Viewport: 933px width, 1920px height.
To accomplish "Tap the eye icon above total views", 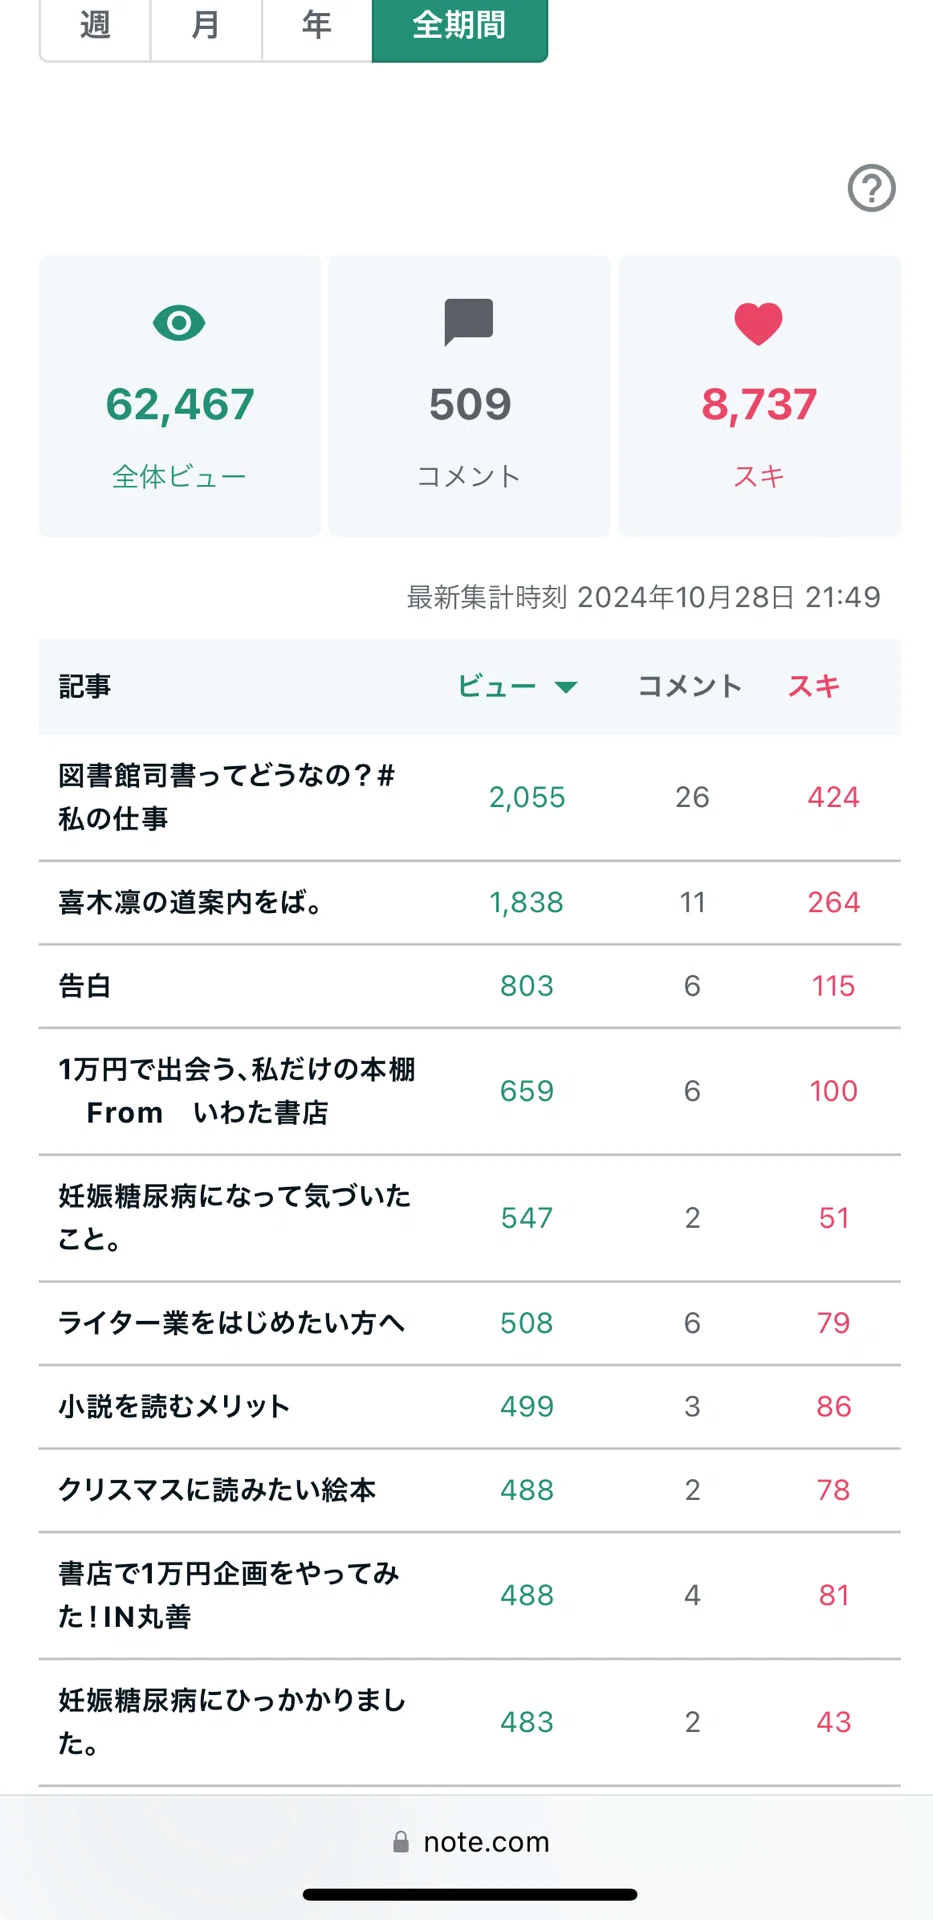I will [179, 323].
